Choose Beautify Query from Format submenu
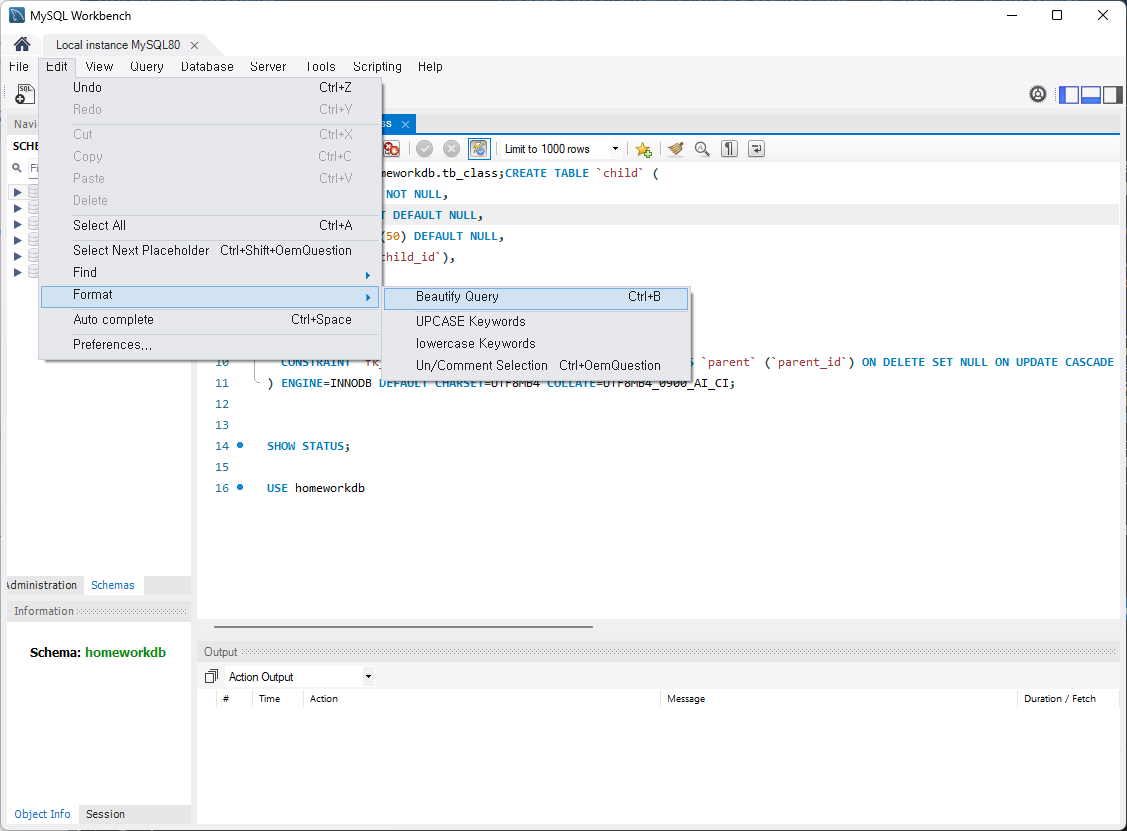Viewport: 1127px width, 831px height. (536, 297)
